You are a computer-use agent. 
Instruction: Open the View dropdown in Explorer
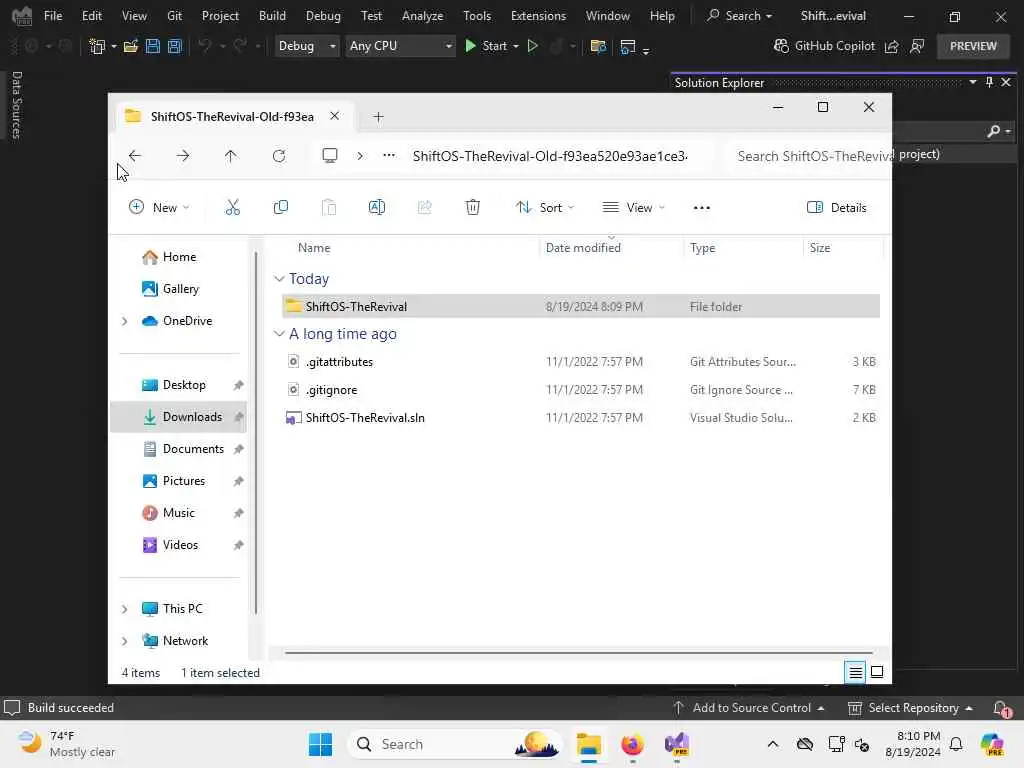point(633,208)
